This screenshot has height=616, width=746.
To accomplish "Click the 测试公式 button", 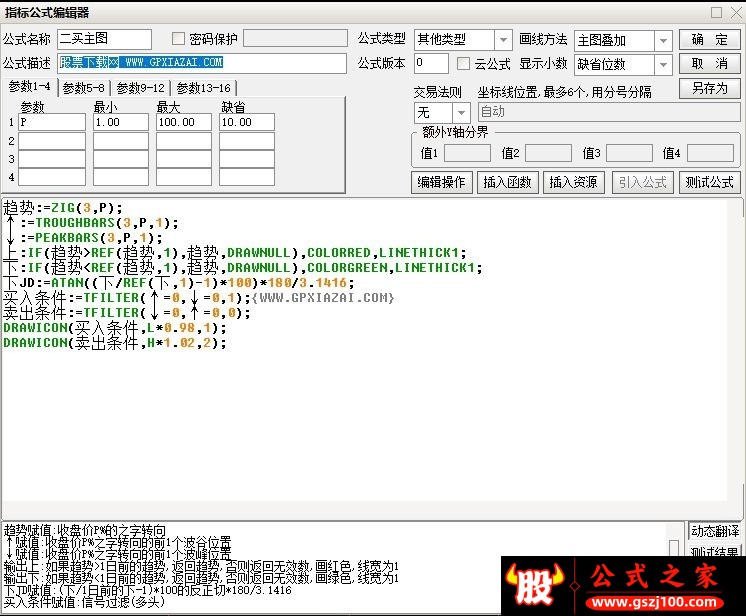I will [x=709, y=182].
